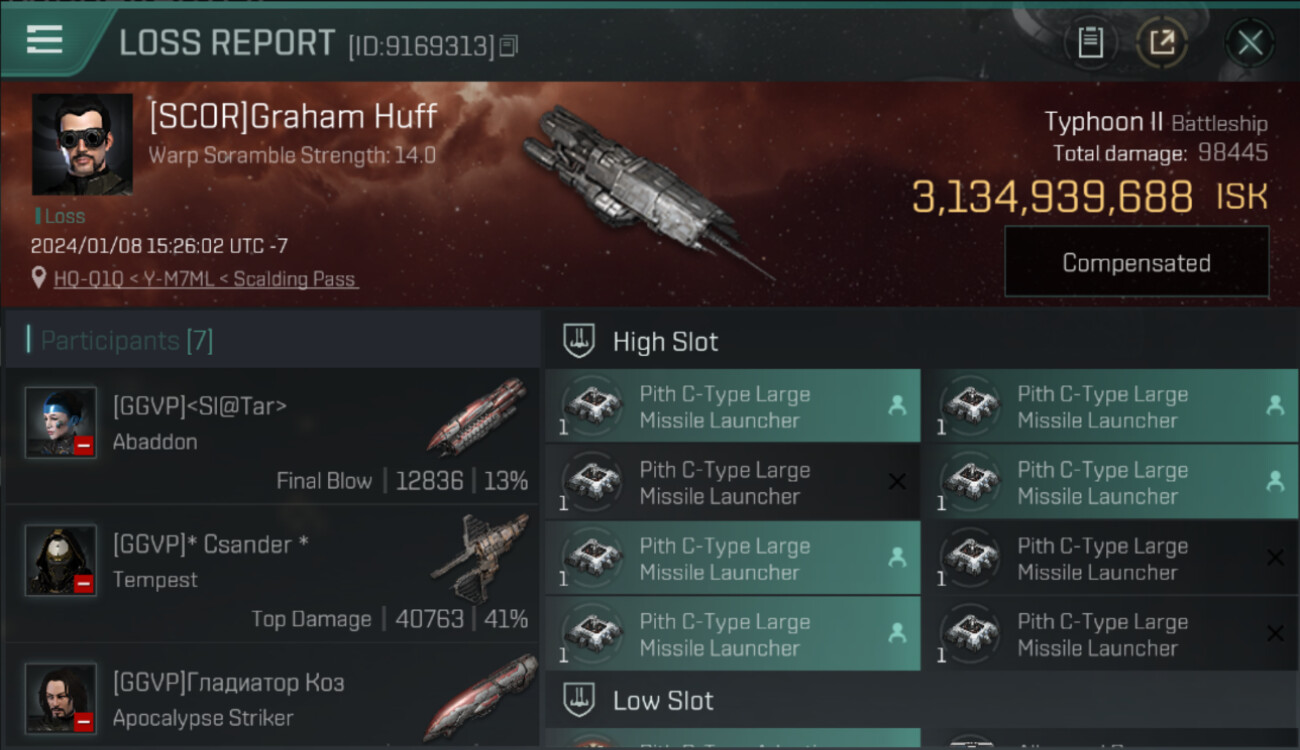The image size is (1300, 750).
Task: Click the share report icon
Action: tap(1162, 42)
